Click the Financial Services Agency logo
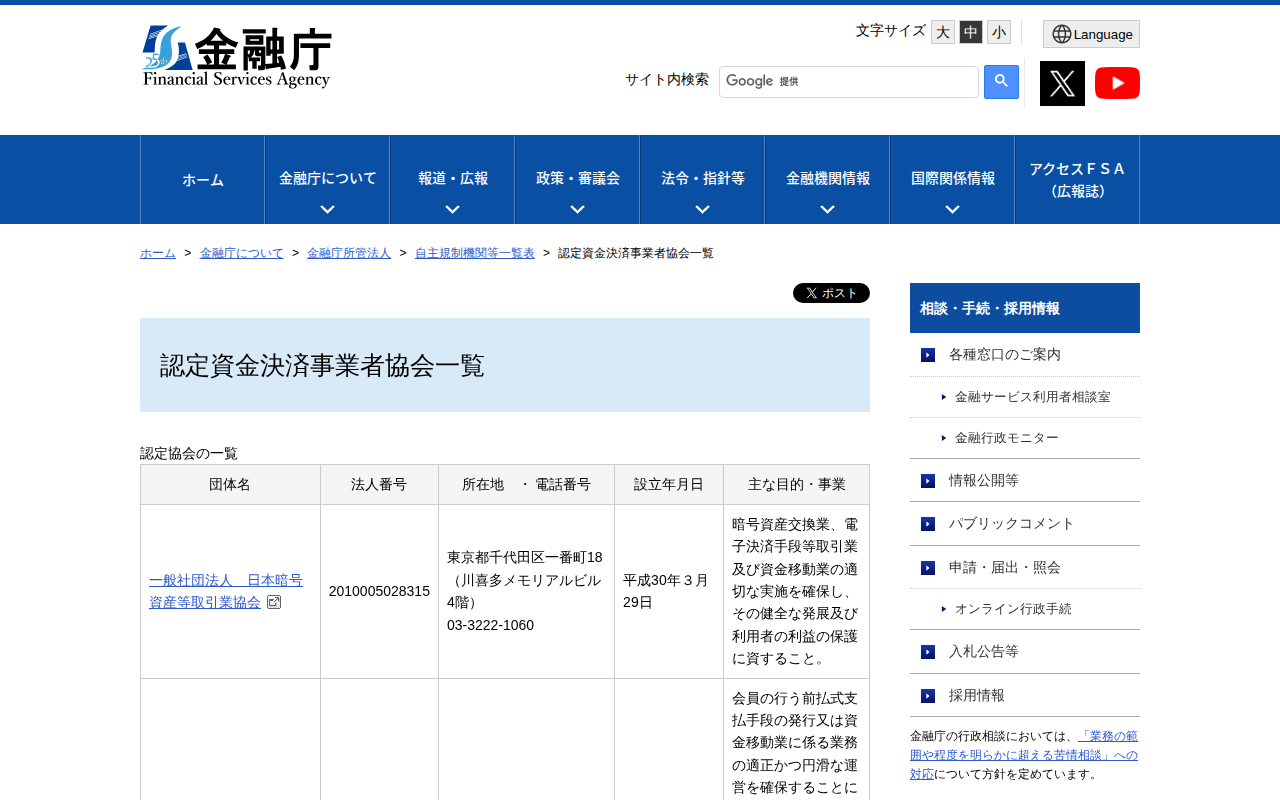The image size is (1280, 800). pos(237,57)
